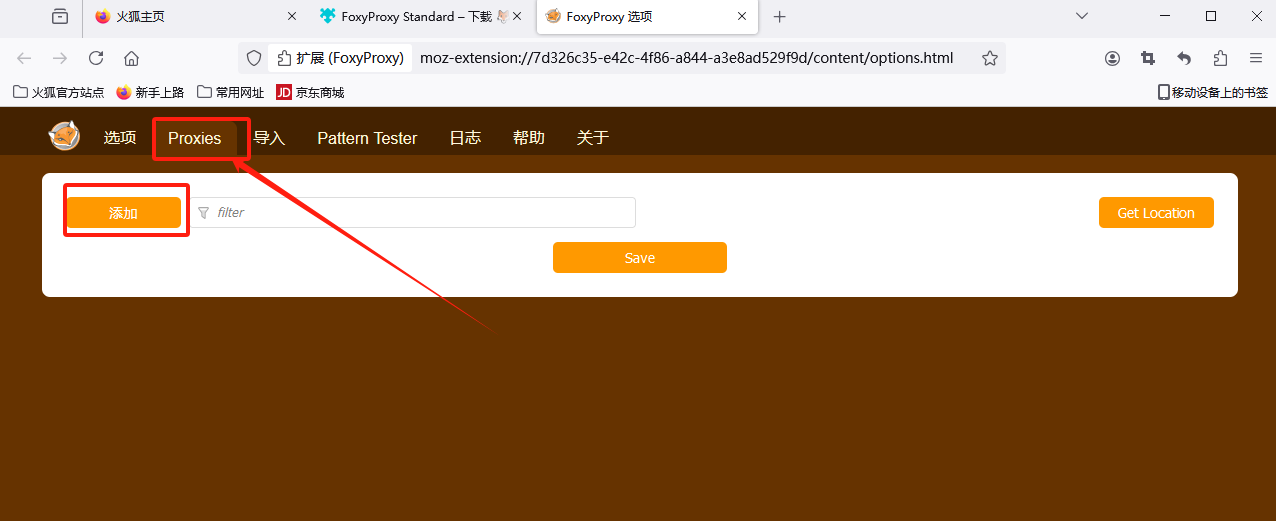Image resolution: width=1276 pixels, height=521 pixels.
Task: Open the 帮助 menu item
Action: pyautogui.click(x=529, y=138)
